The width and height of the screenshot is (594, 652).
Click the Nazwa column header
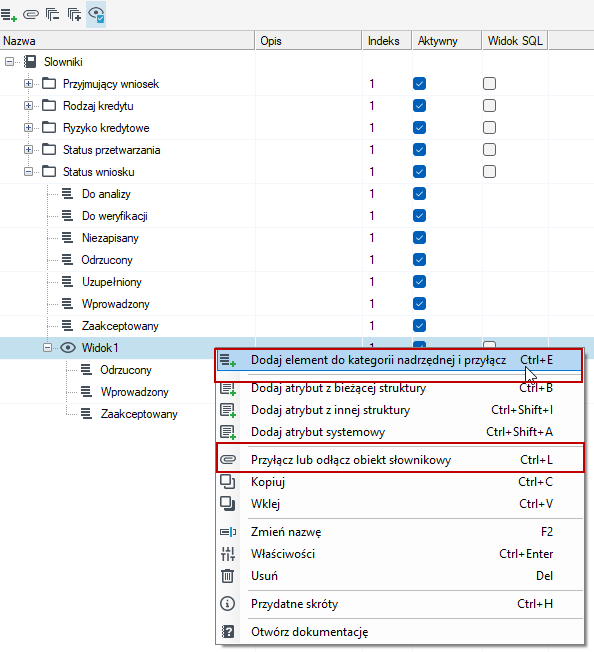127,41
